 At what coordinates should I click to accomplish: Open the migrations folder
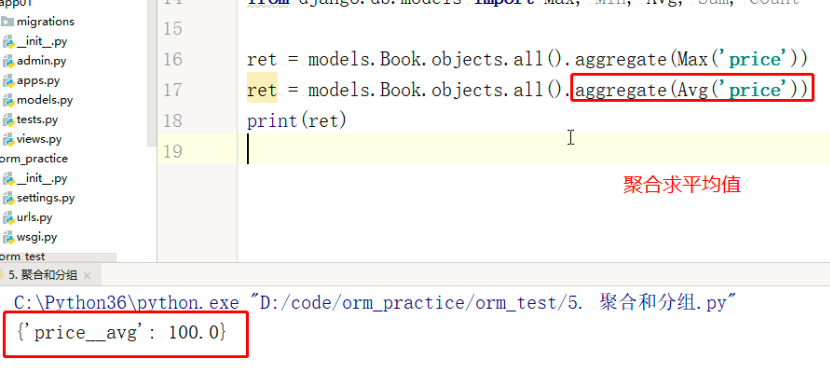click(45, 22)
